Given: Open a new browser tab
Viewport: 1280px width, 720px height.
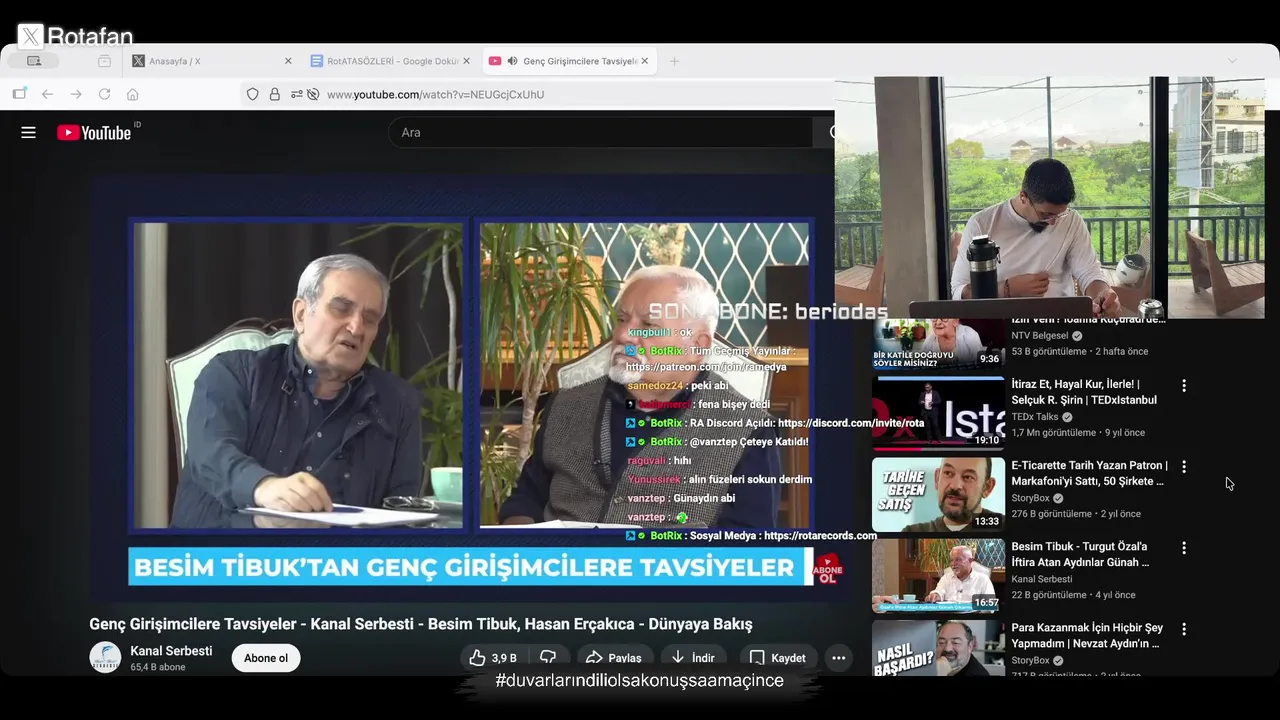Looking at the screenshot, I should (674, 61).
